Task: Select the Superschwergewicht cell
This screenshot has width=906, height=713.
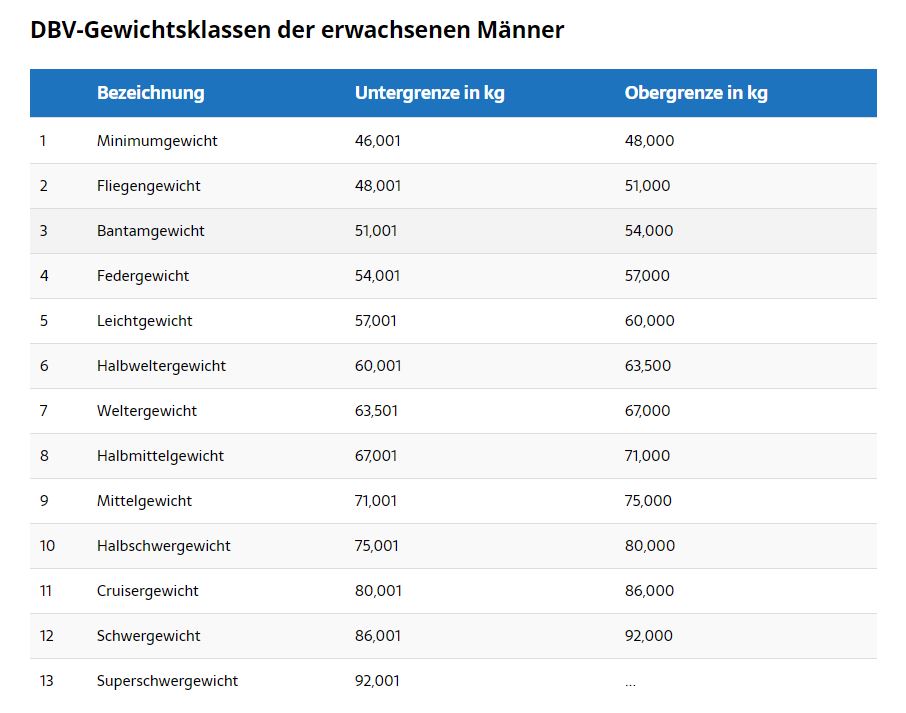Action: click(x=167, y=682)
